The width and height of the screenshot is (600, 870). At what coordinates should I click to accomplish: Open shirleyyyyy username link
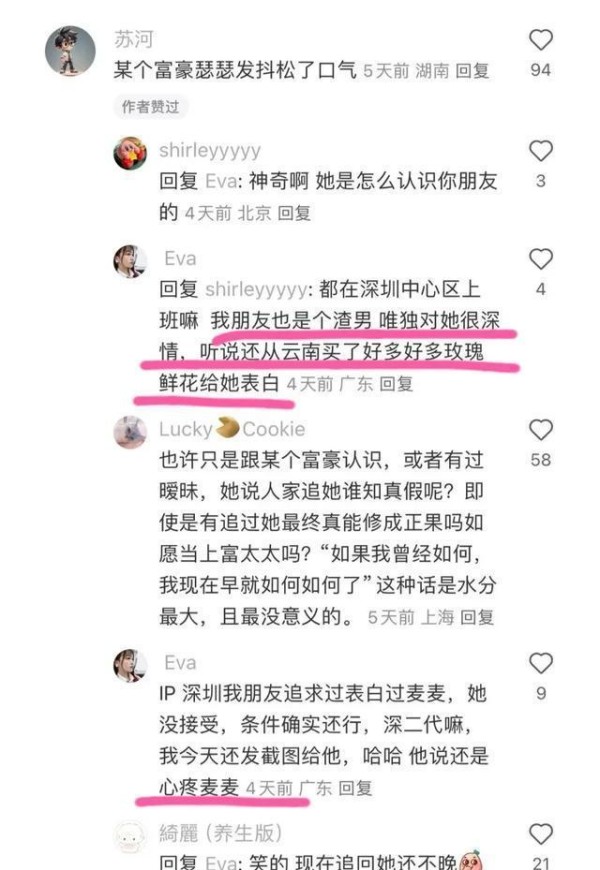click(x=210, y=150)
